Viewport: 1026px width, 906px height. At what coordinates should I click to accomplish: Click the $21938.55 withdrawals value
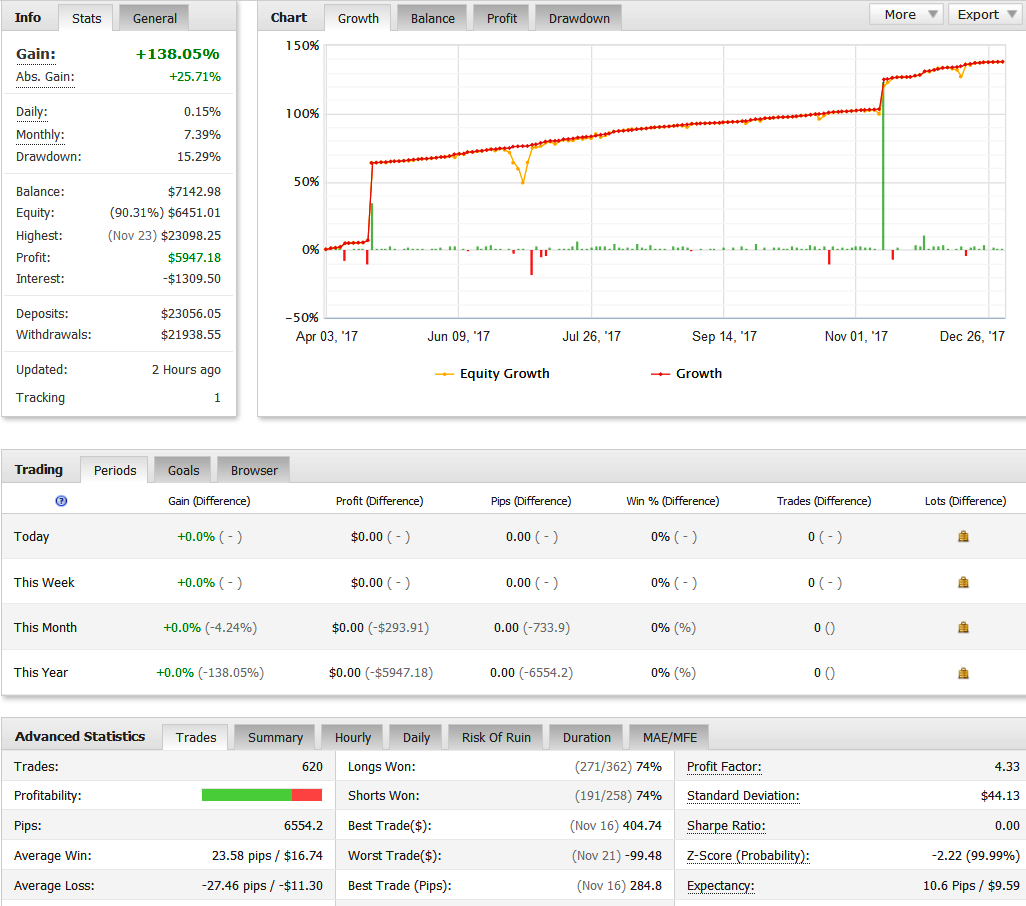click(x=191, y=335)
